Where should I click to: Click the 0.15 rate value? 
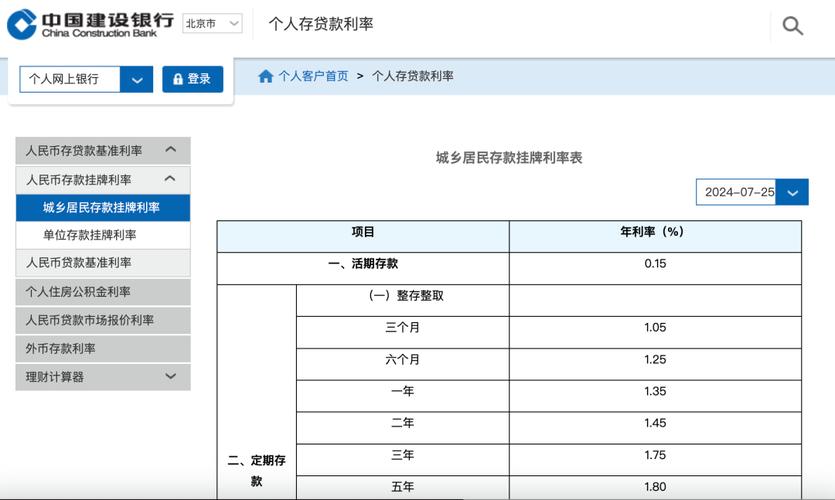click(x=655, y=264)
